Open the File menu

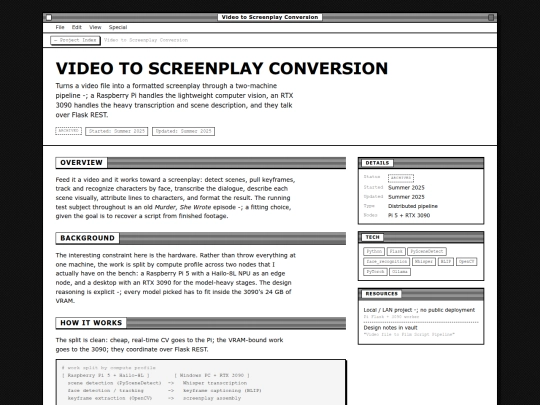point(60,27)
